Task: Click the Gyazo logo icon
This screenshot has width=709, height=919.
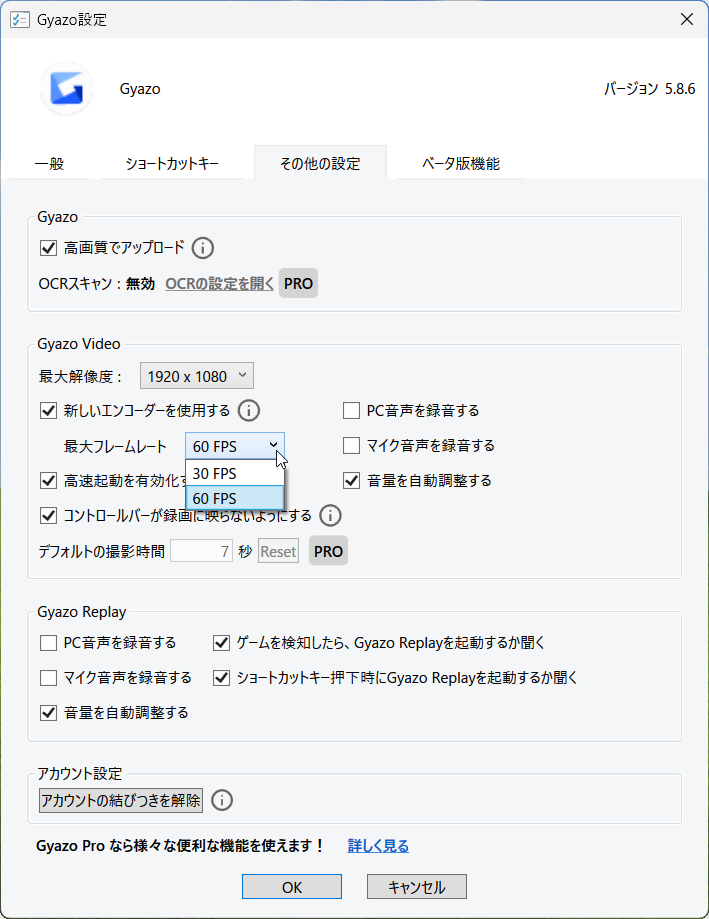Action: tap(65, 88)
